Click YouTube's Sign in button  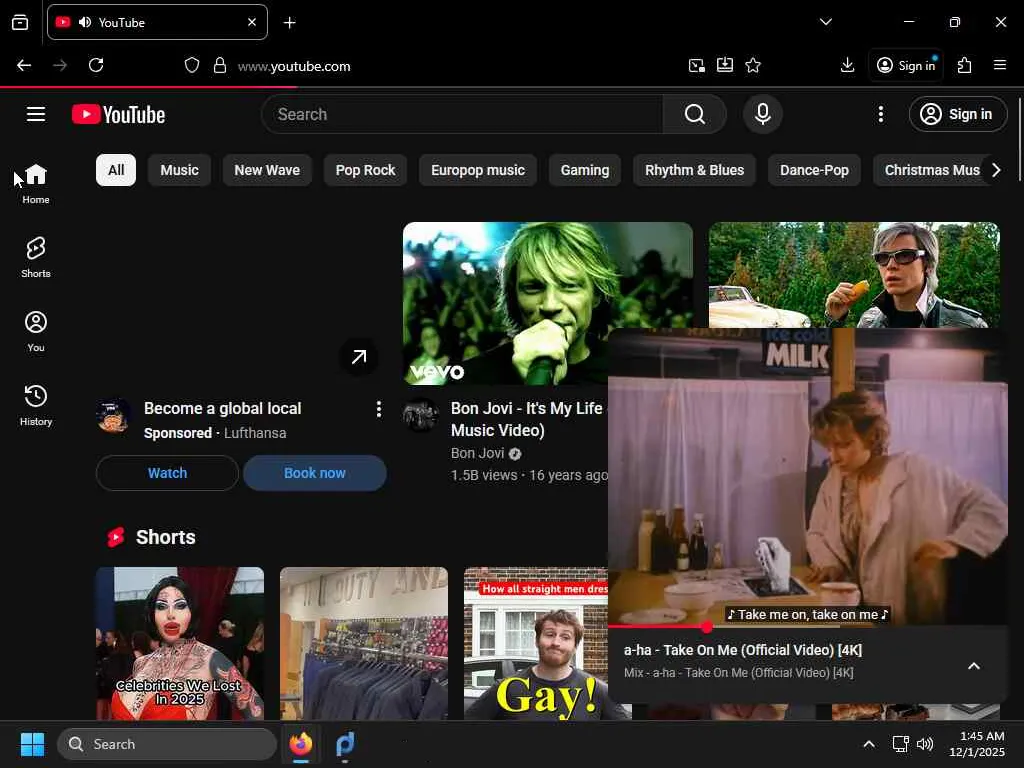[x=957, y=114]
